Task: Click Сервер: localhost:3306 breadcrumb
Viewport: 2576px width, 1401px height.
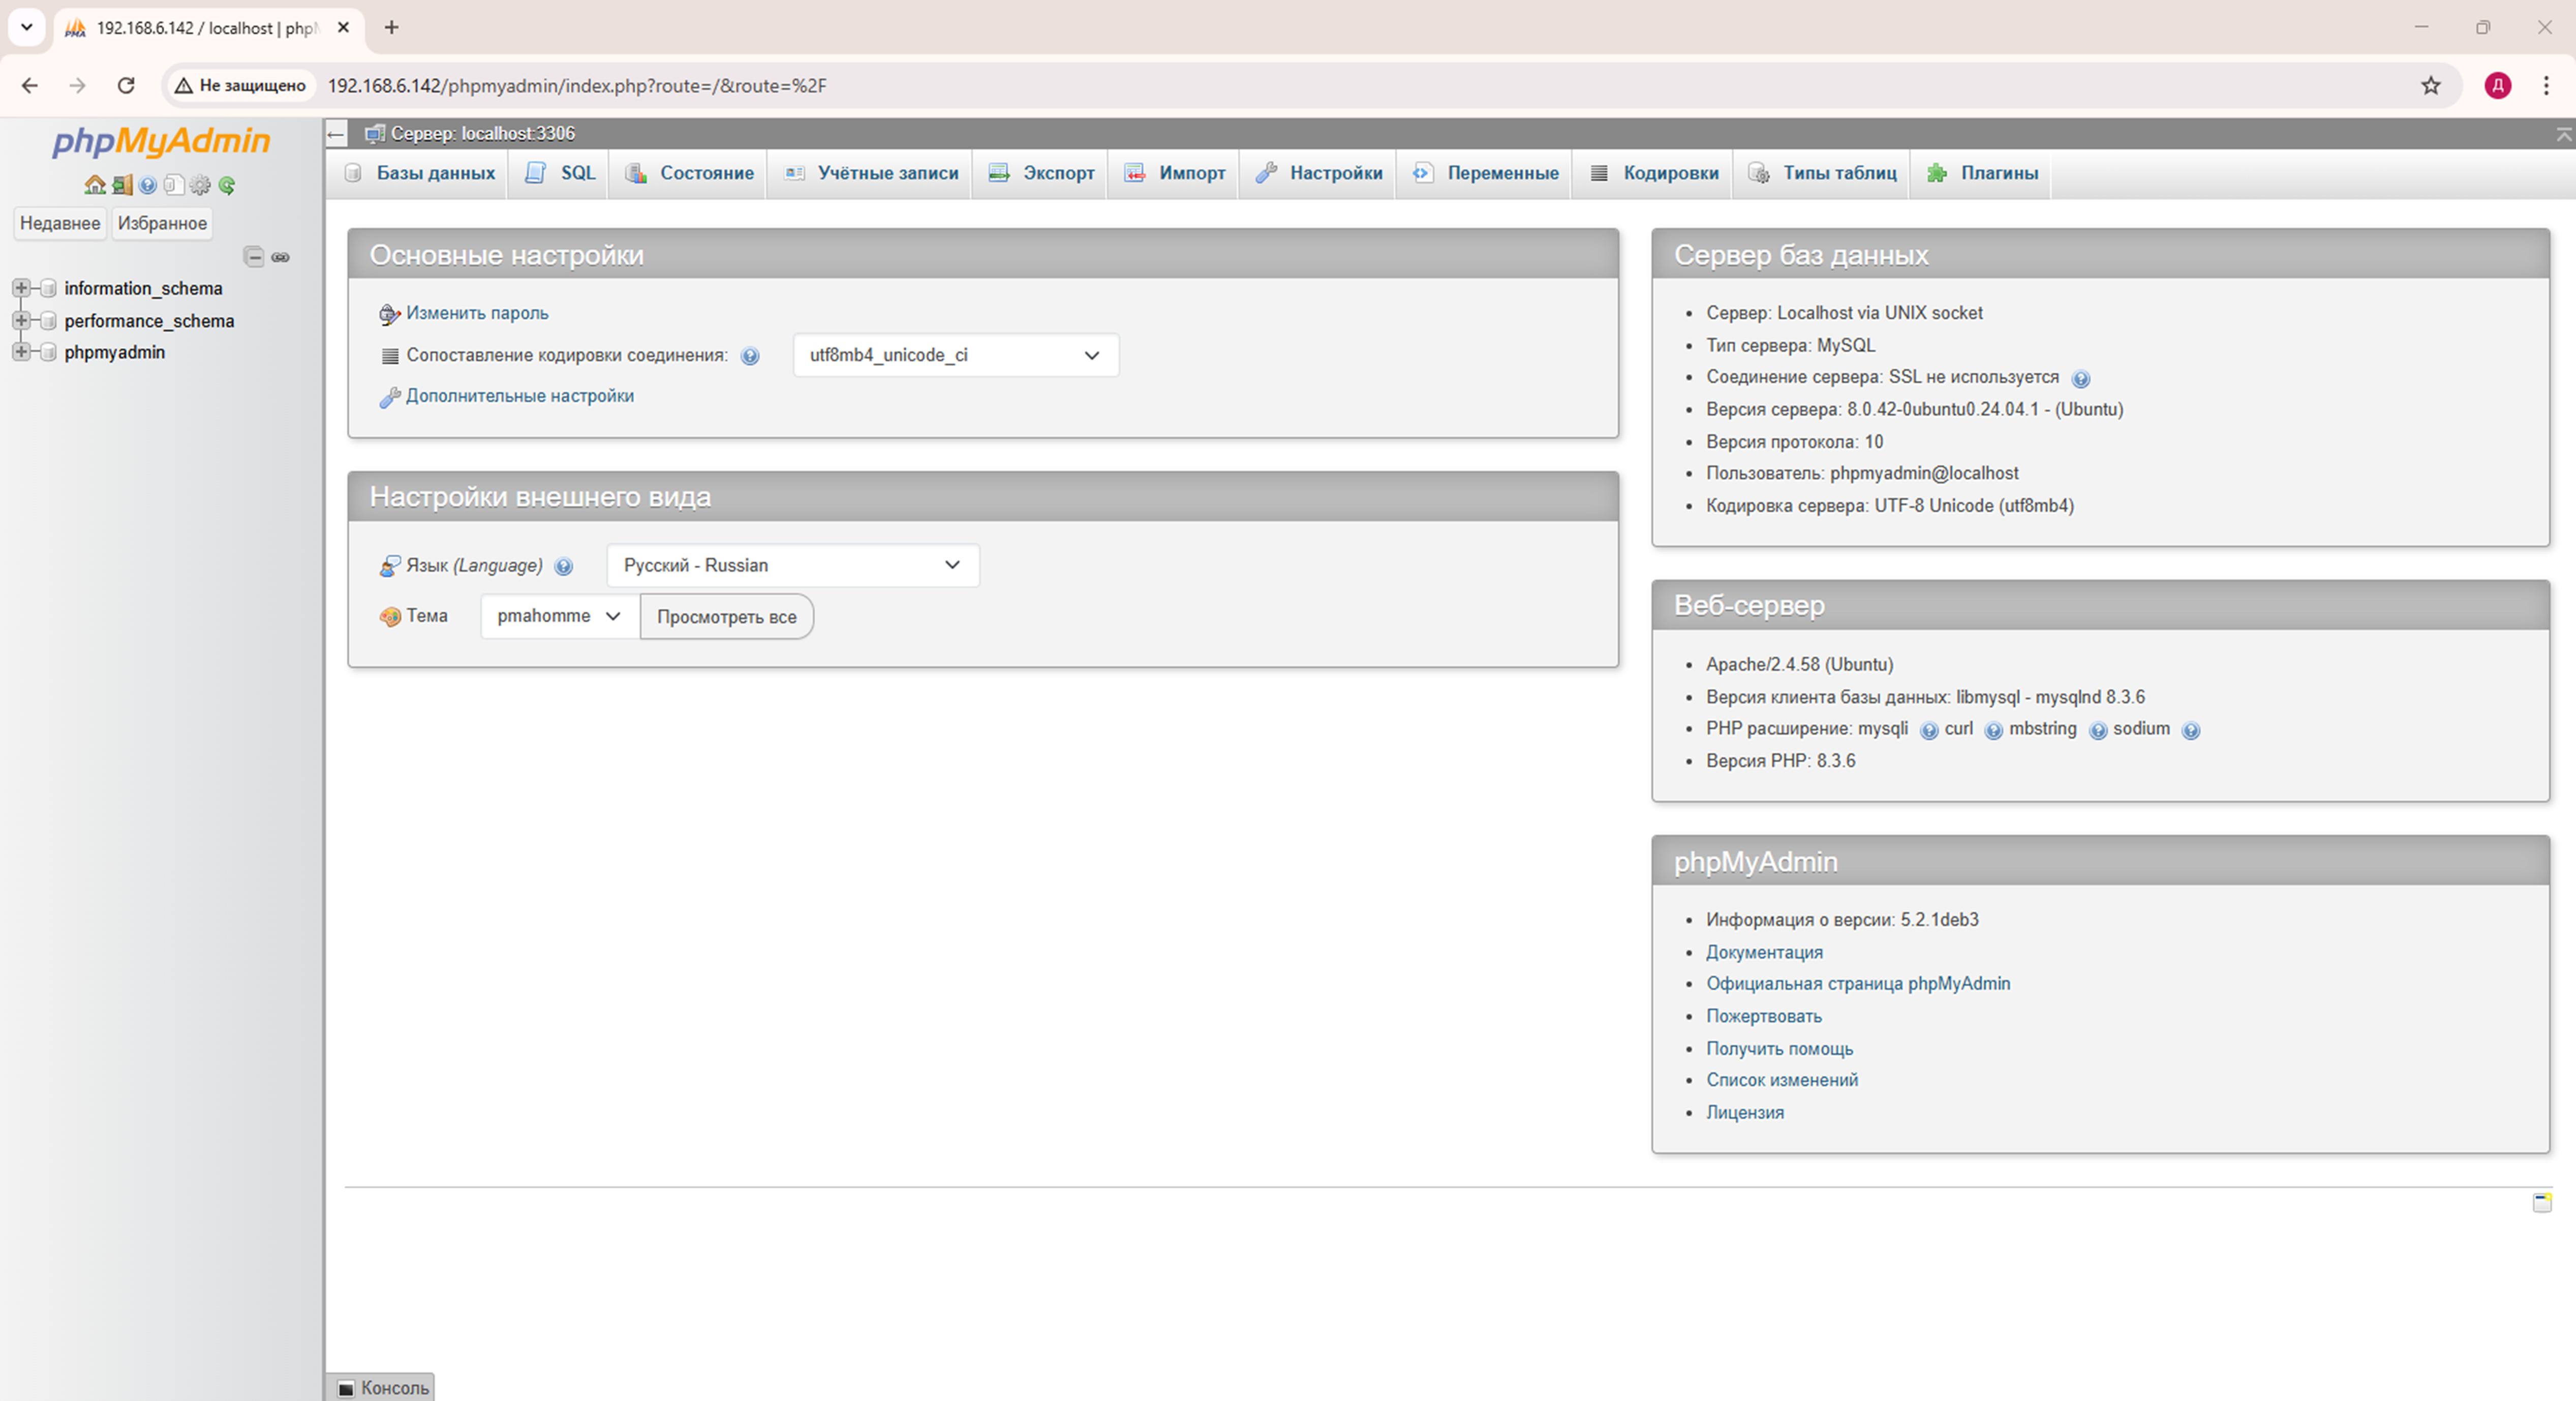Action: tap(482, 133)
